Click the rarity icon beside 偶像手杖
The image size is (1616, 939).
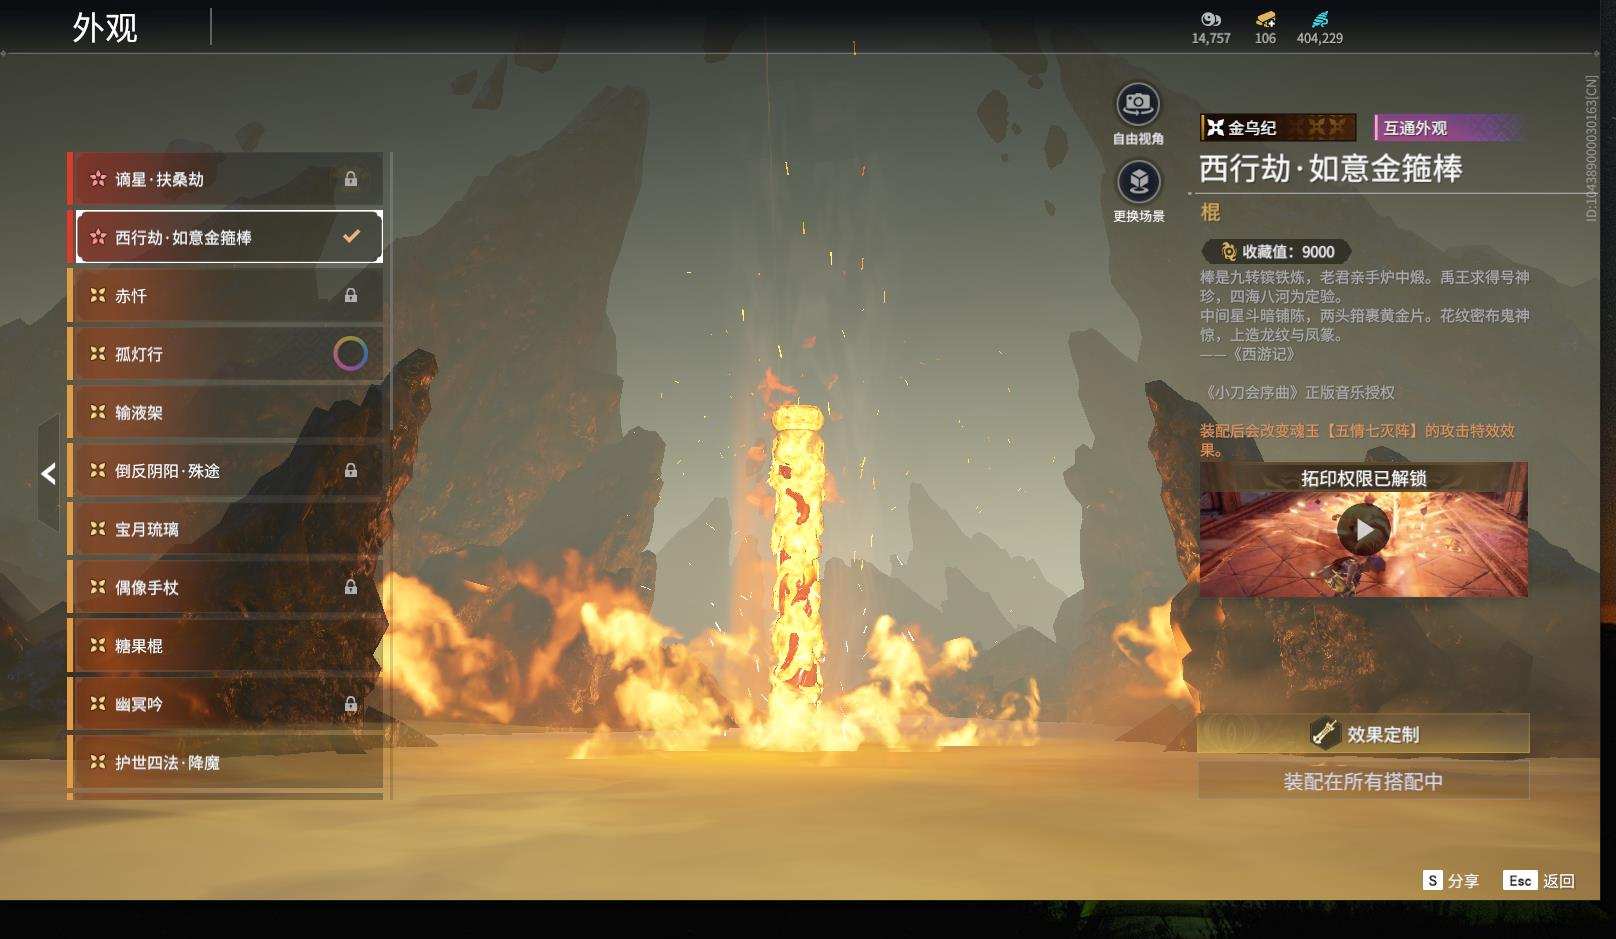(97, 586)
